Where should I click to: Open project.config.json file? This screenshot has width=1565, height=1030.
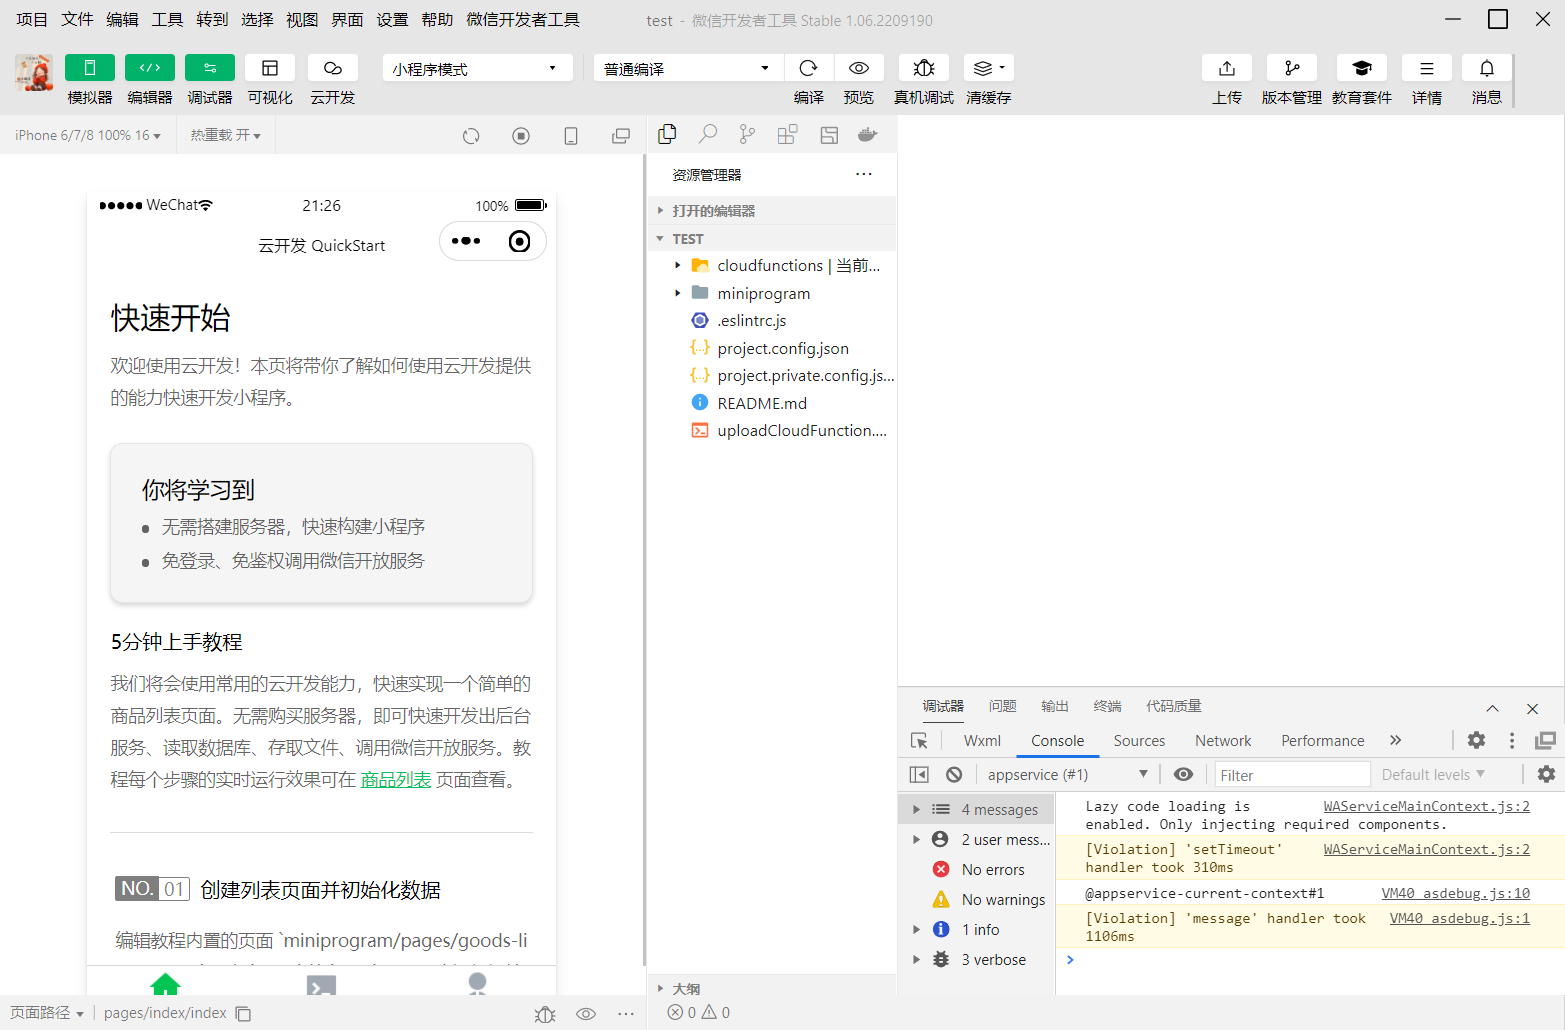[x=772, y=349]
